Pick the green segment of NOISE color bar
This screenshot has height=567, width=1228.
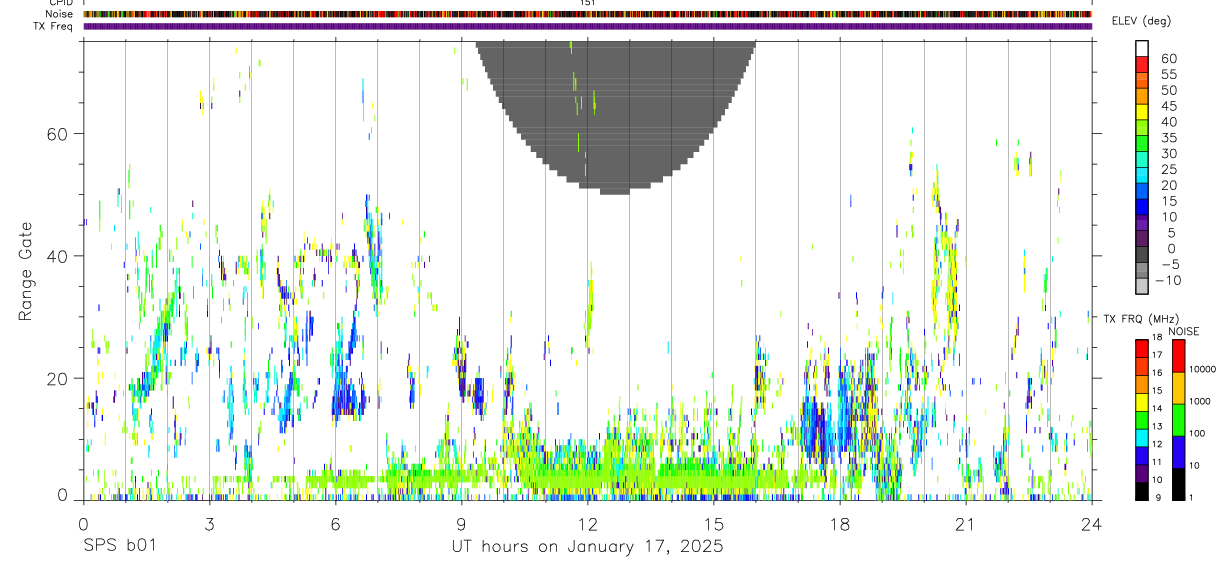(x=1178, y=420)
